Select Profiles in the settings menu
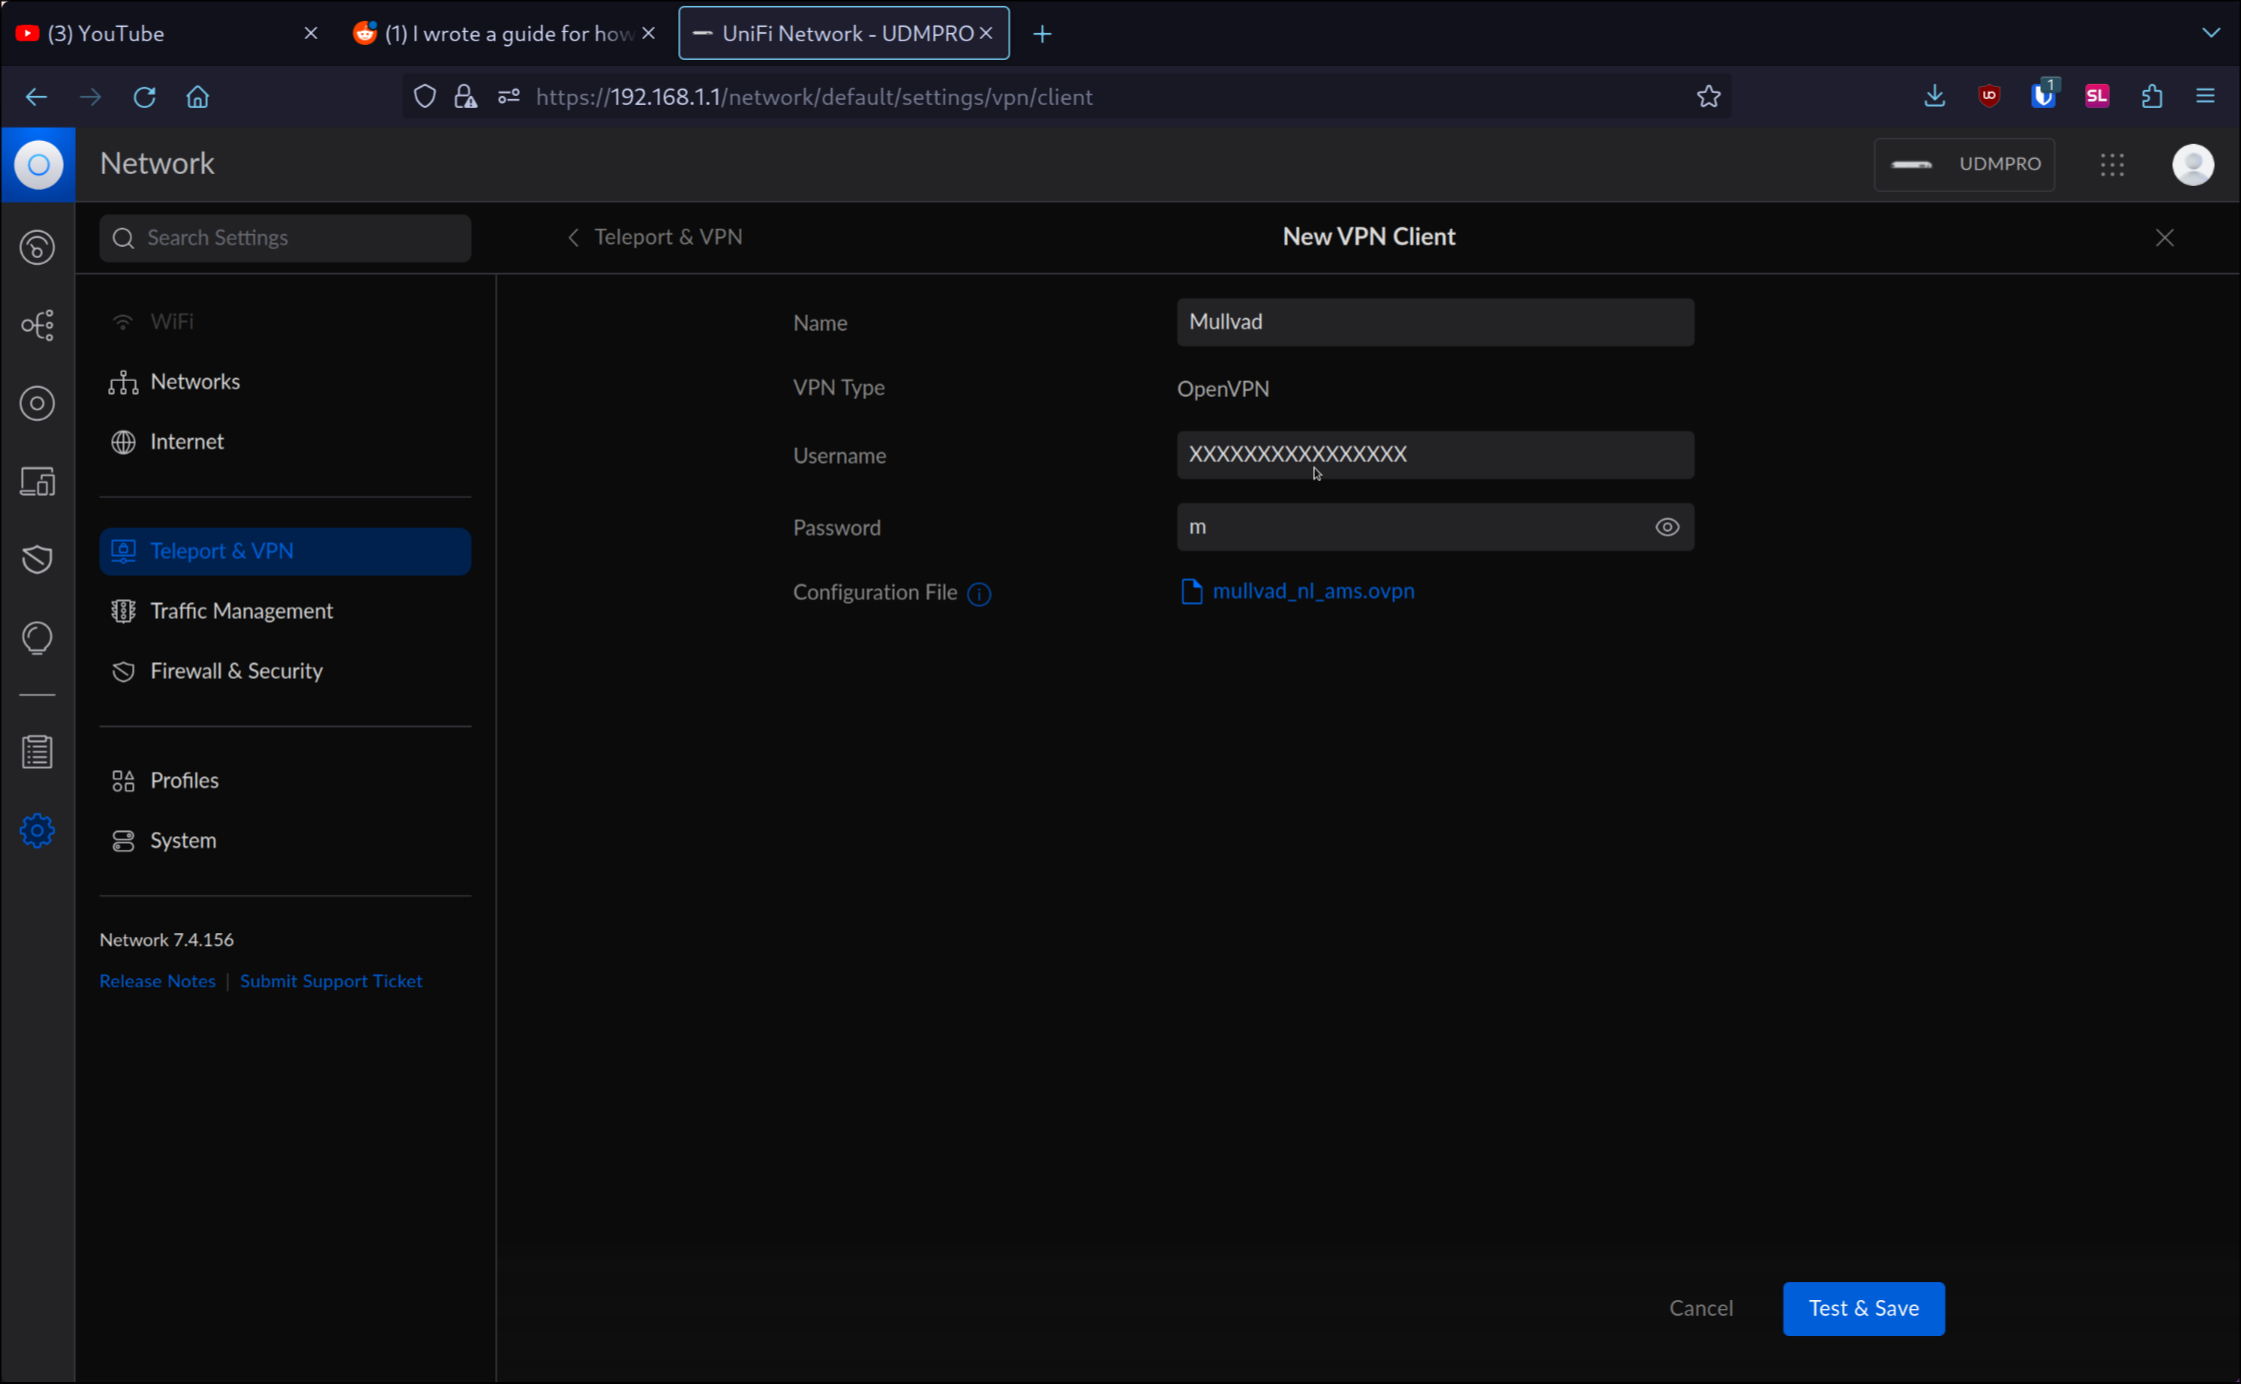 pyautogui.click(x=285, y=780)
